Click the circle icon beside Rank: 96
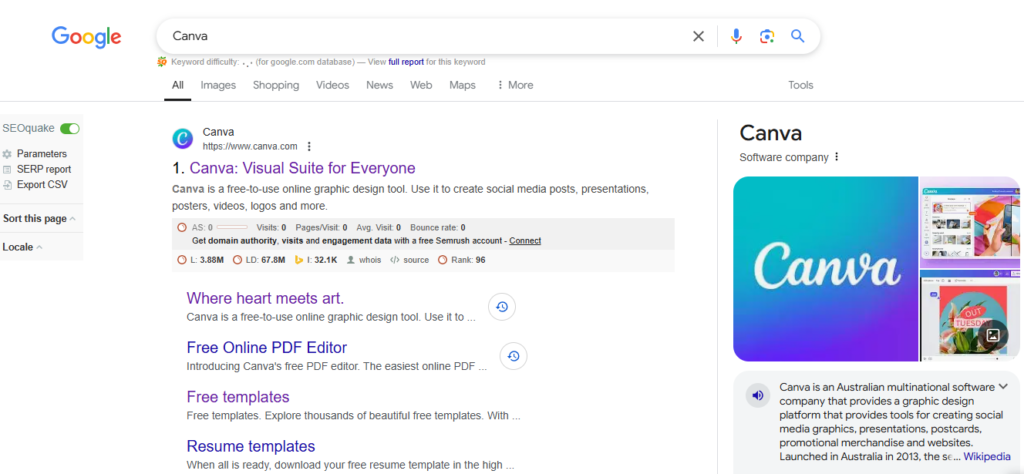 click(442, 260)
